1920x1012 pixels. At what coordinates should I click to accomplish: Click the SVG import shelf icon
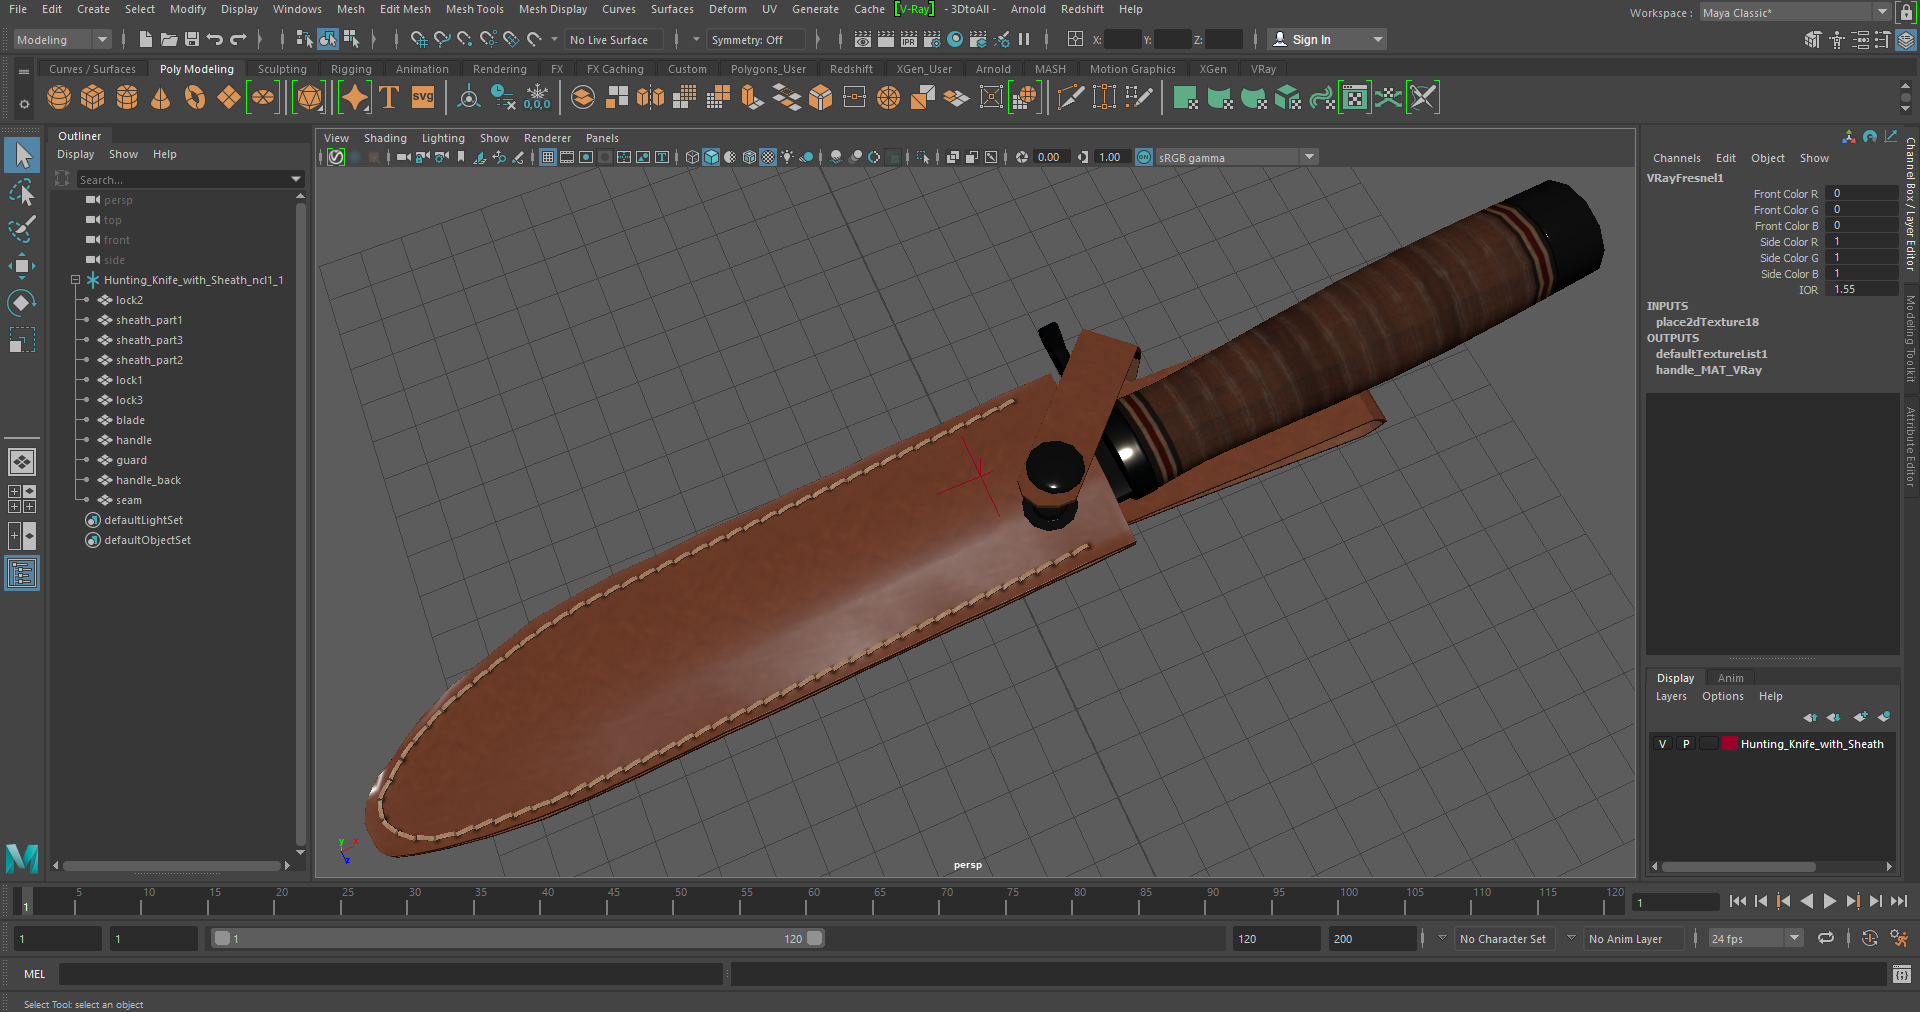(x=423, y=97)
